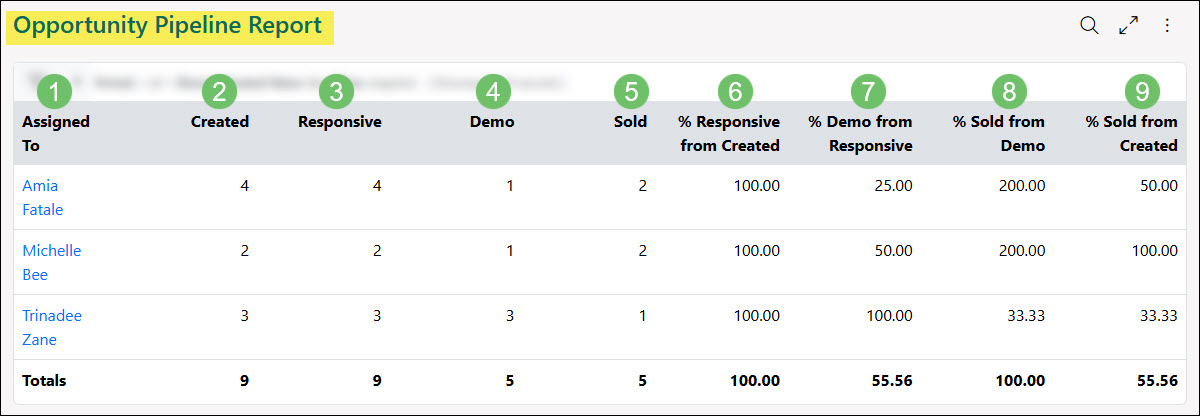Open Michelle Bee's record link
The width and height of the screenshot is (1200, 416).
pos(51,263)
